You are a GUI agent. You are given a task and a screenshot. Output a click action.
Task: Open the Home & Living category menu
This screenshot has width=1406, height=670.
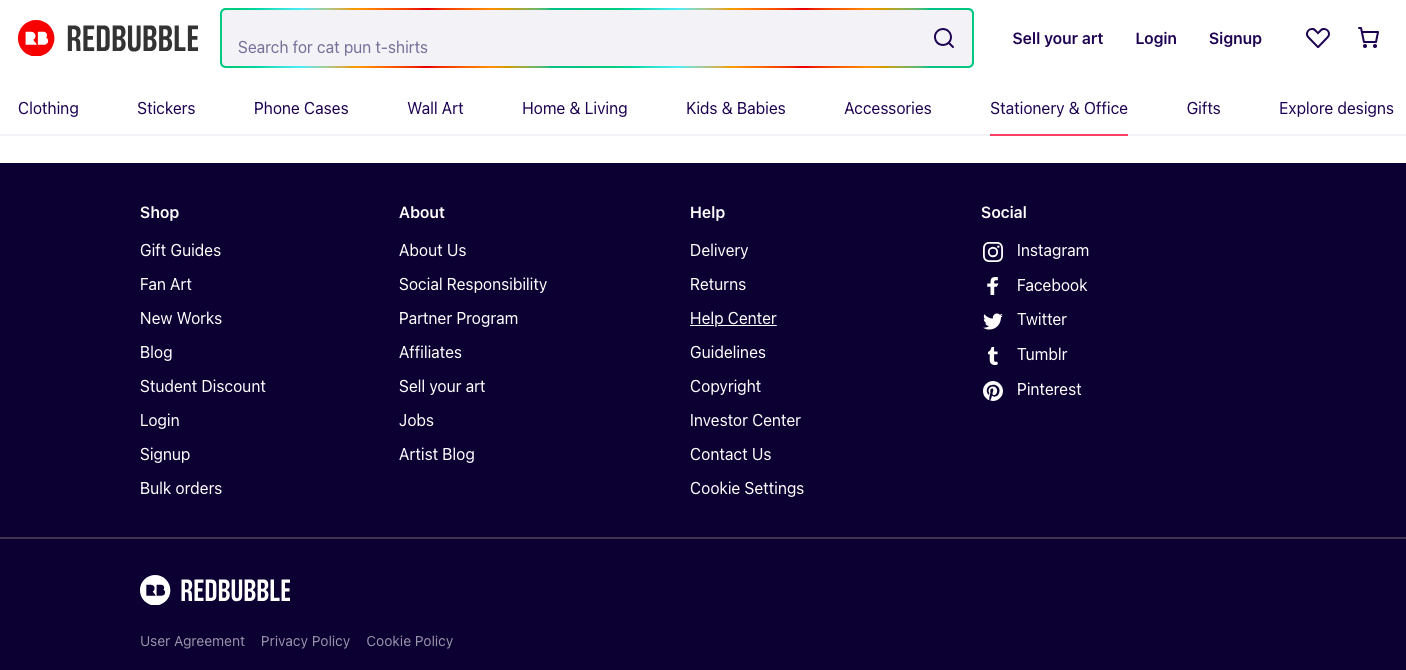[575, 108]
